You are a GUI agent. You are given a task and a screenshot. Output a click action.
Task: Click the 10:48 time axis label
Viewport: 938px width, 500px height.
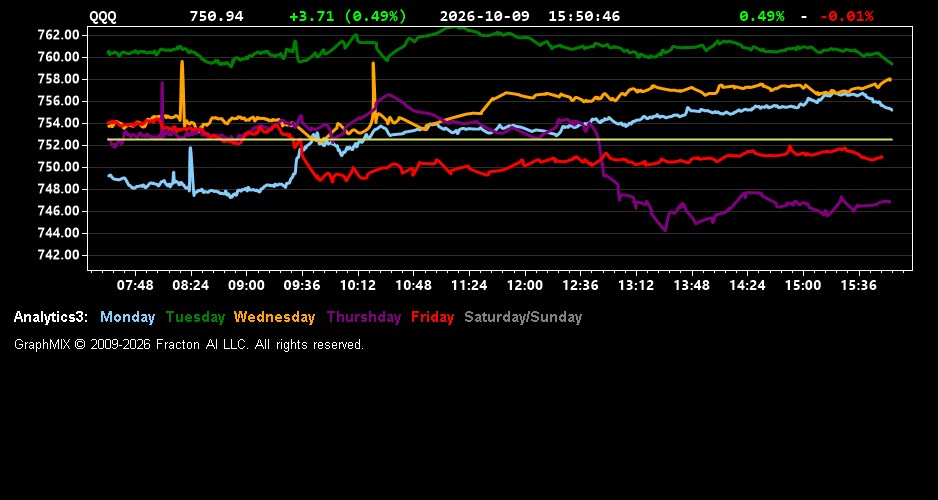(x=413, y=285)
